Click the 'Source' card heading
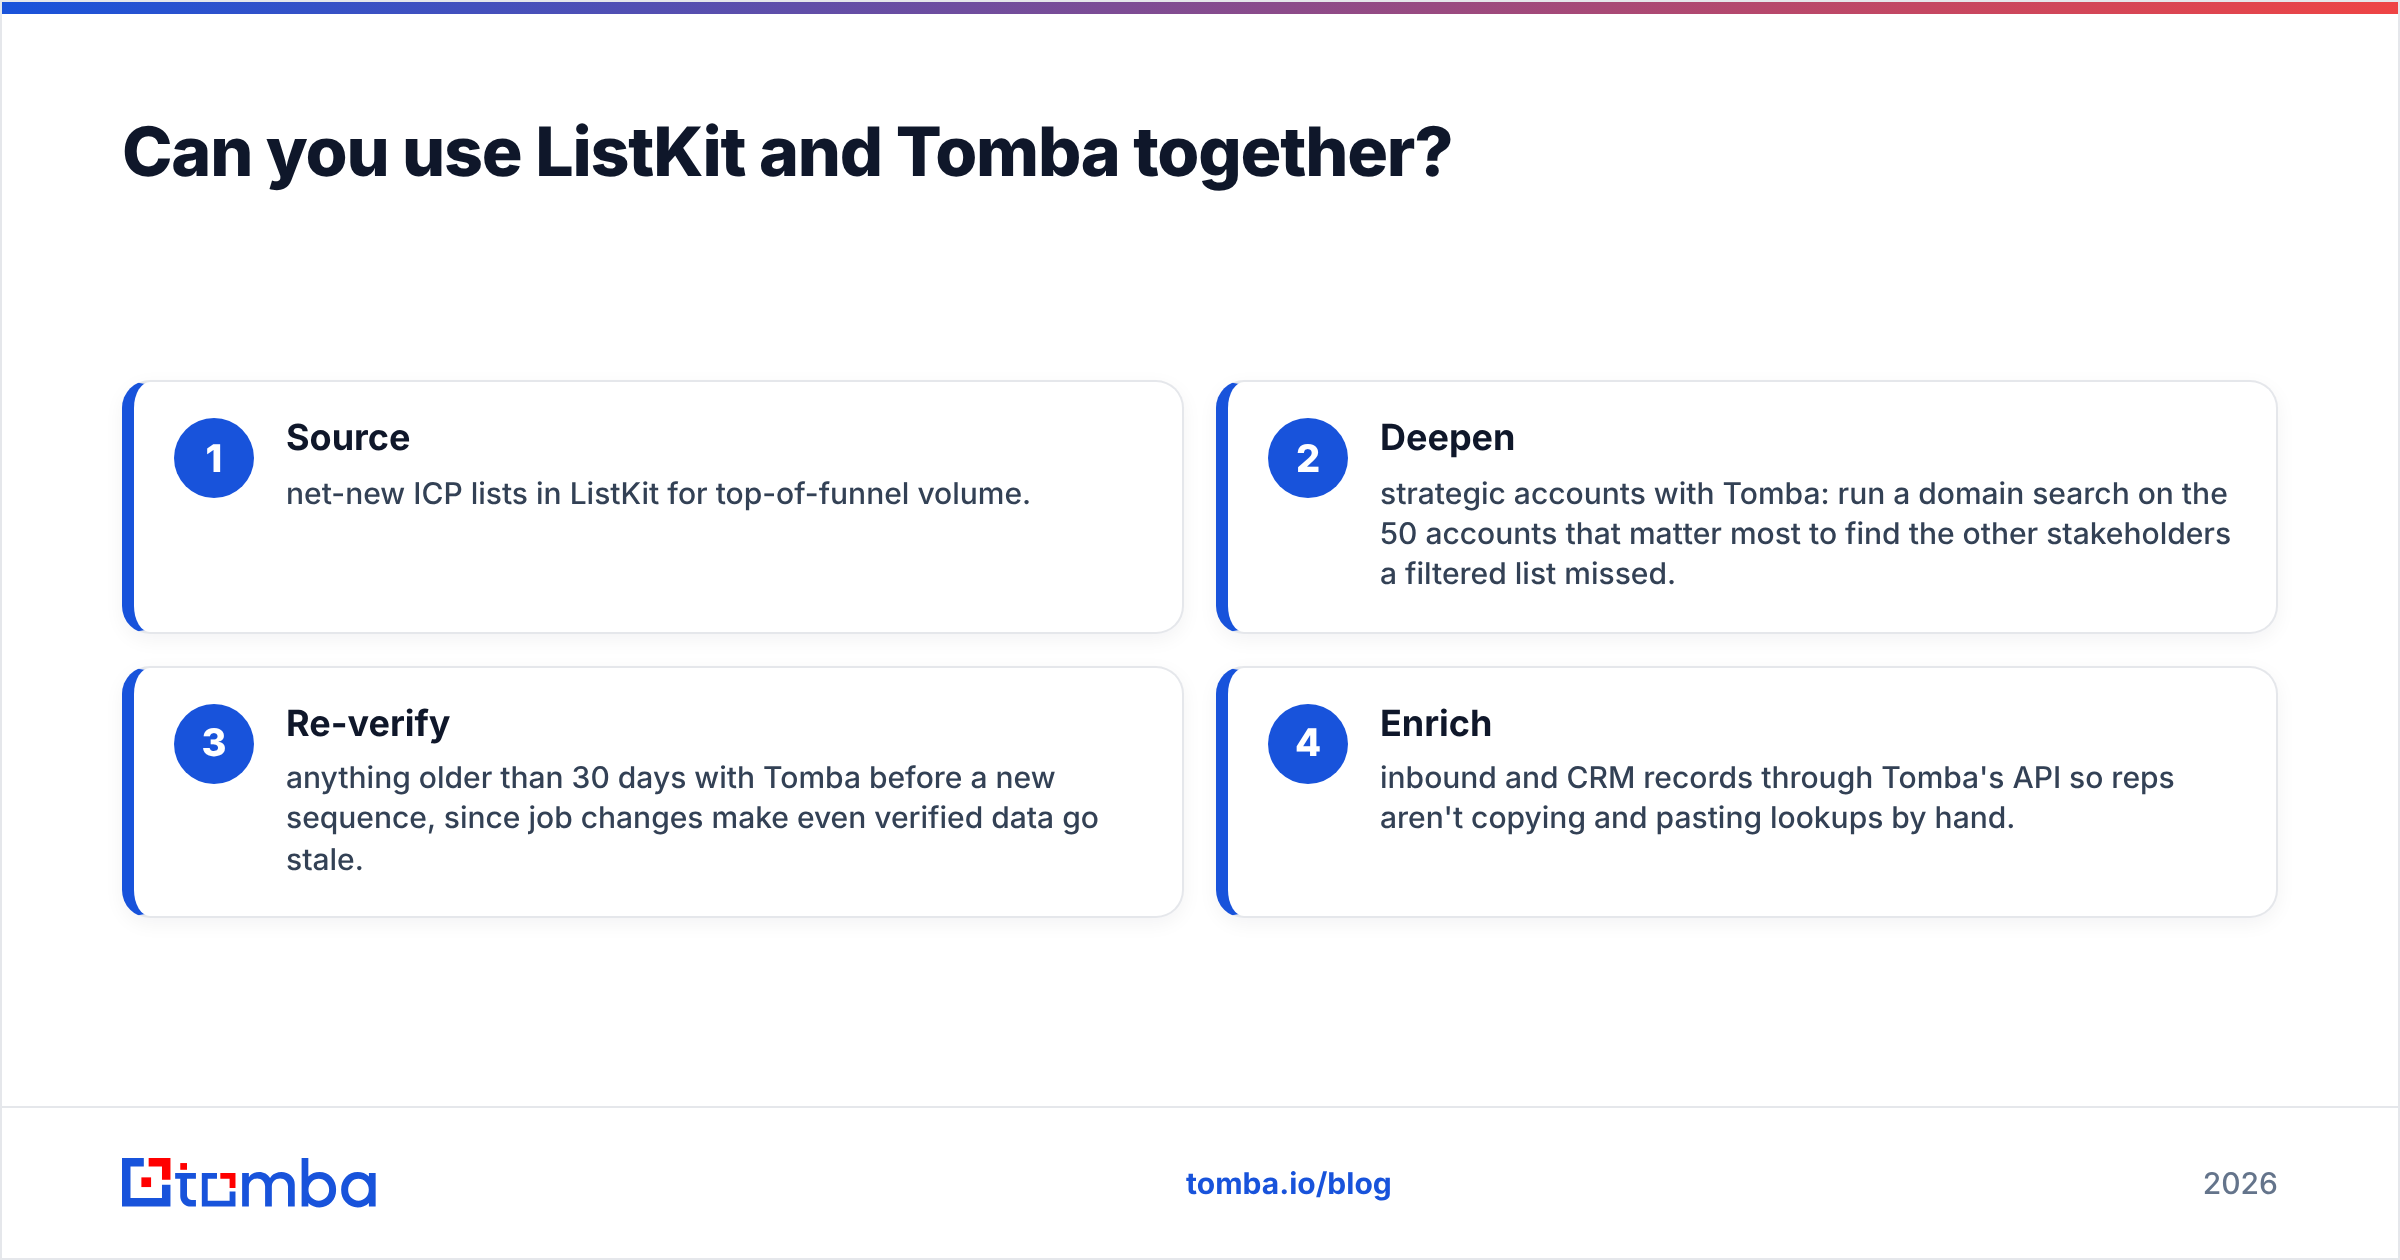The width and height of the screenshot is (2400, 1260). pyautogui.click(x=348, y=438)
